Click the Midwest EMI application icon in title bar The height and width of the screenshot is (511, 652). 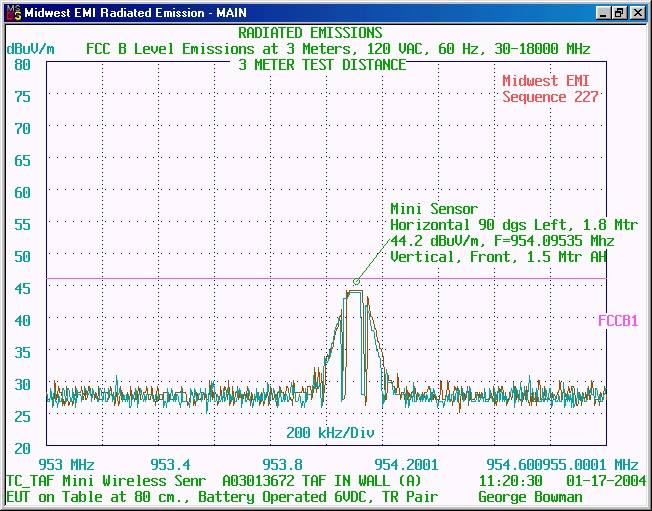point(11,13)
